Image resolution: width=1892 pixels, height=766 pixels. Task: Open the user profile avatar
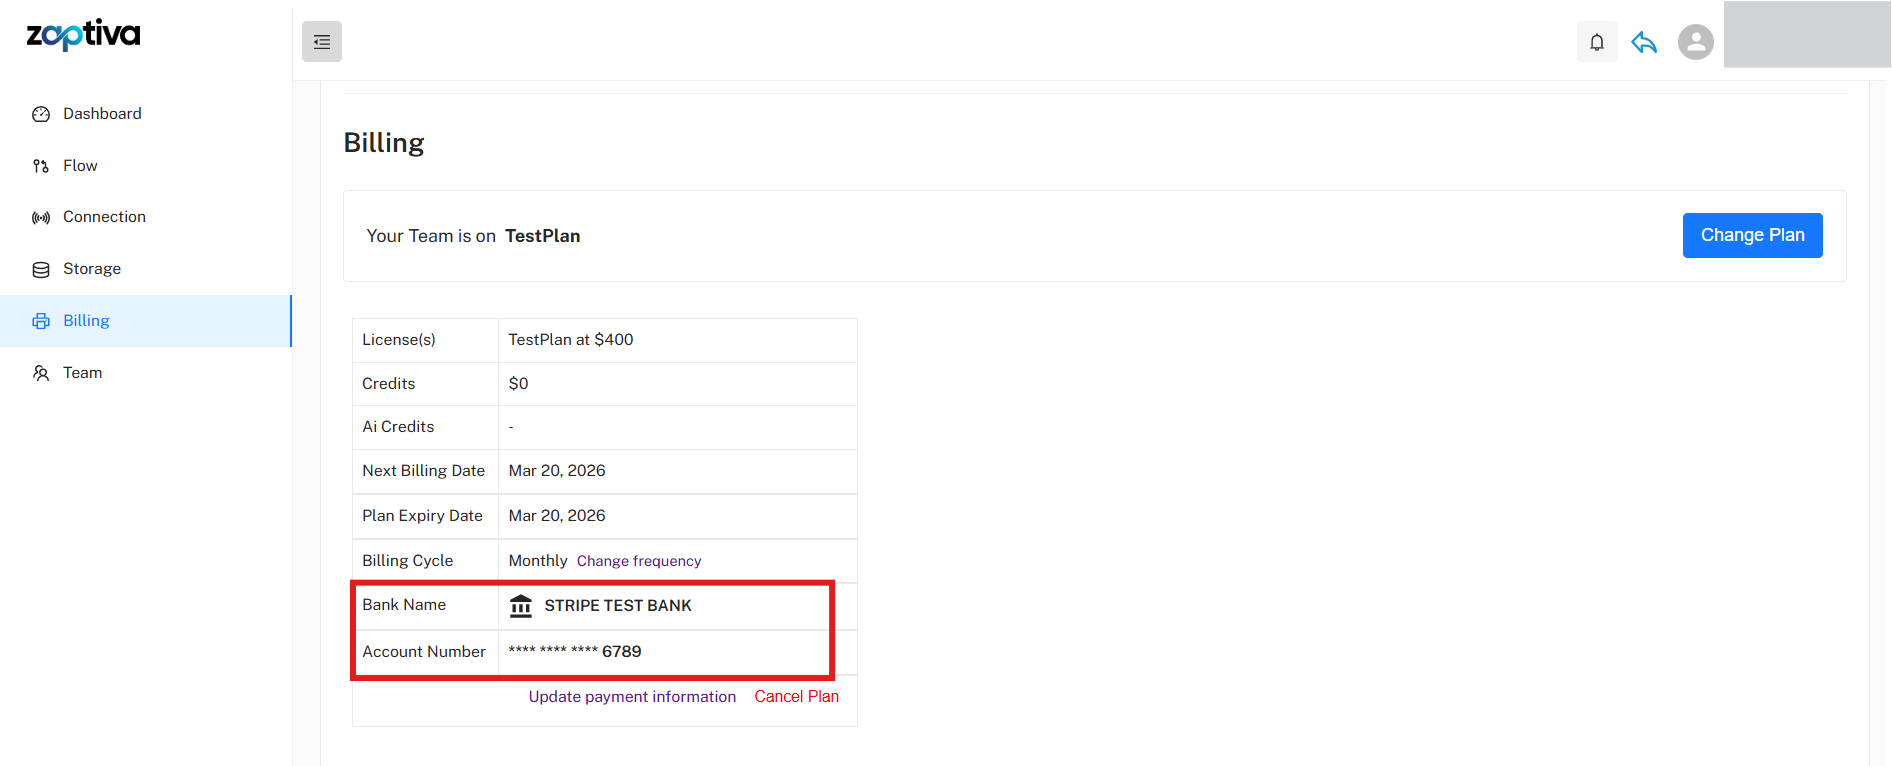(1695, 42)
